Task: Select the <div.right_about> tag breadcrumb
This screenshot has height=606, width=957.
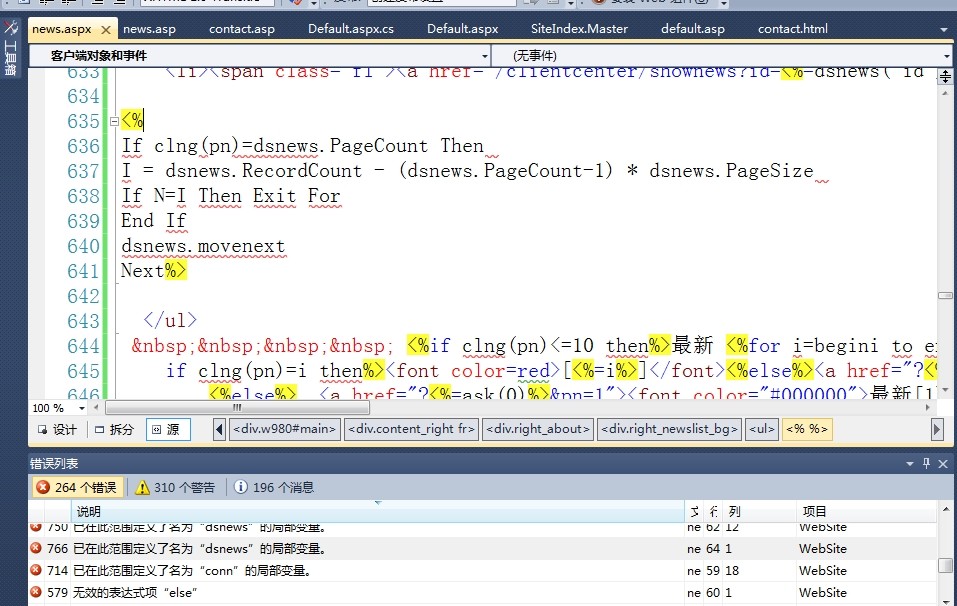Action: [x=538, y=429]
